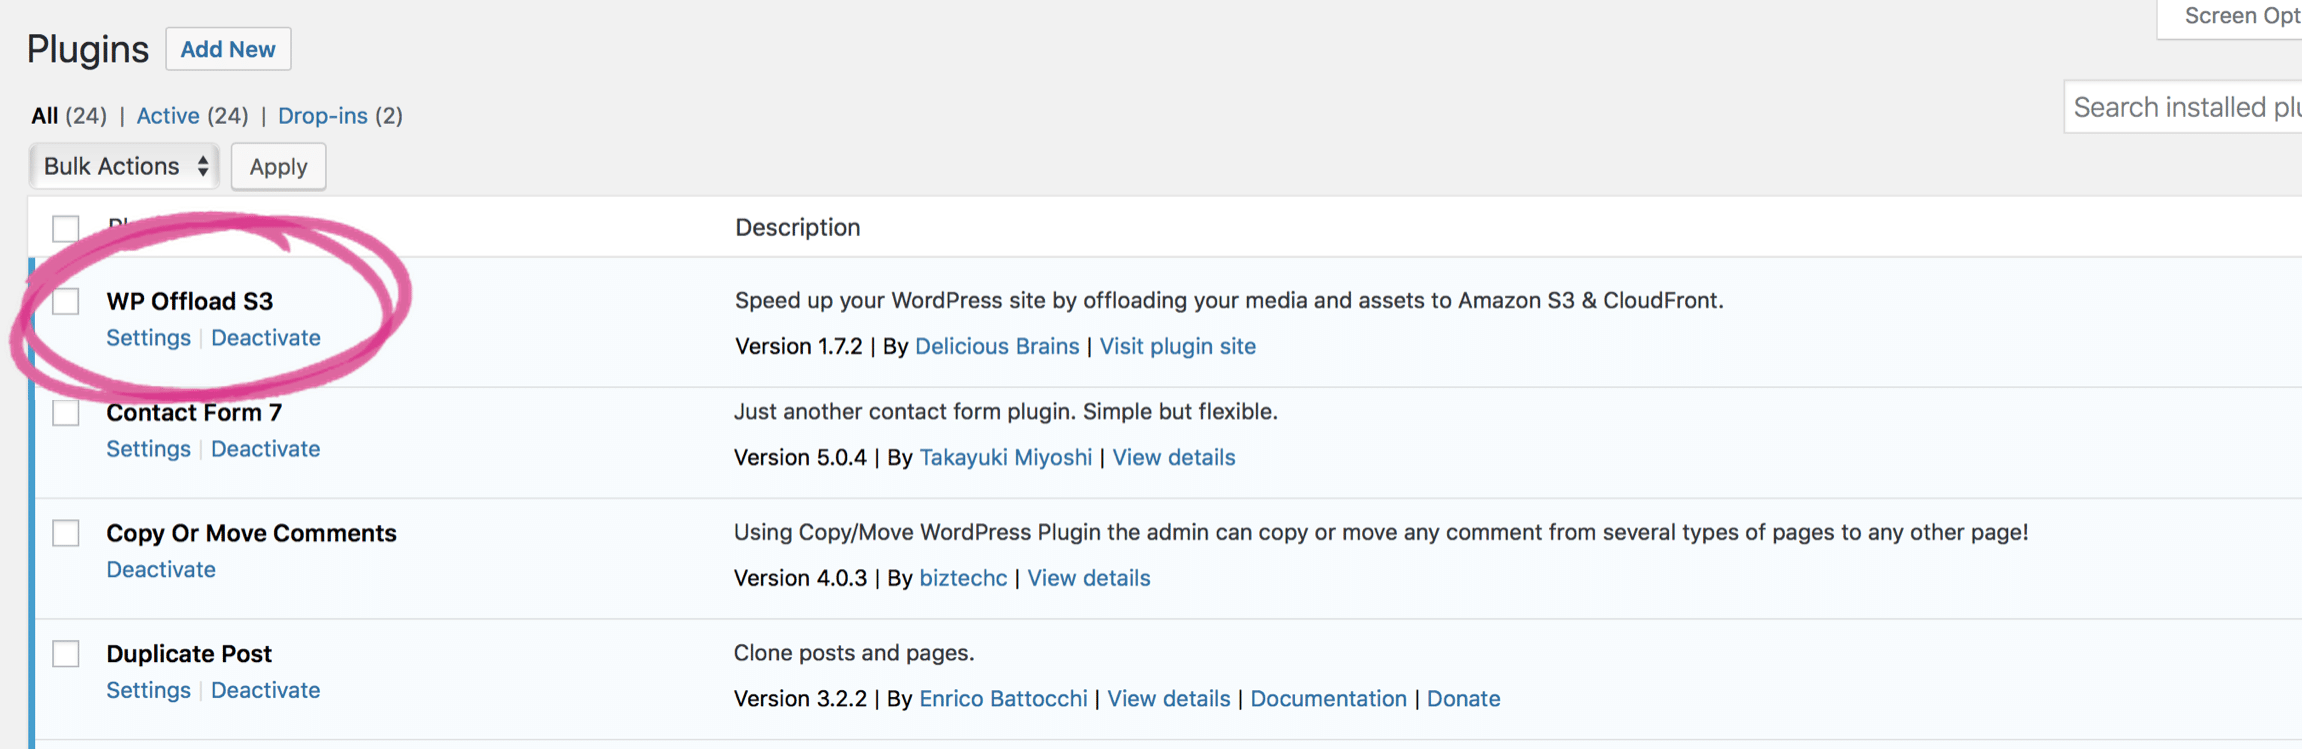Click the Duplicate Post plugin name
Screen dimensions: 2302x752
(x=189, y=654)
